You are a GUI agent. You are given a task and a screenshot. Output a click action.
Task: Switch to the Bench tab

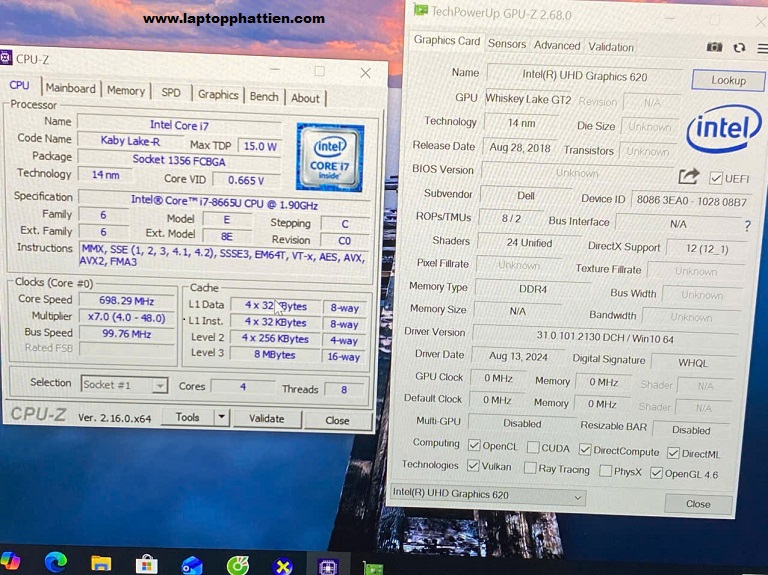pos(264,96)
